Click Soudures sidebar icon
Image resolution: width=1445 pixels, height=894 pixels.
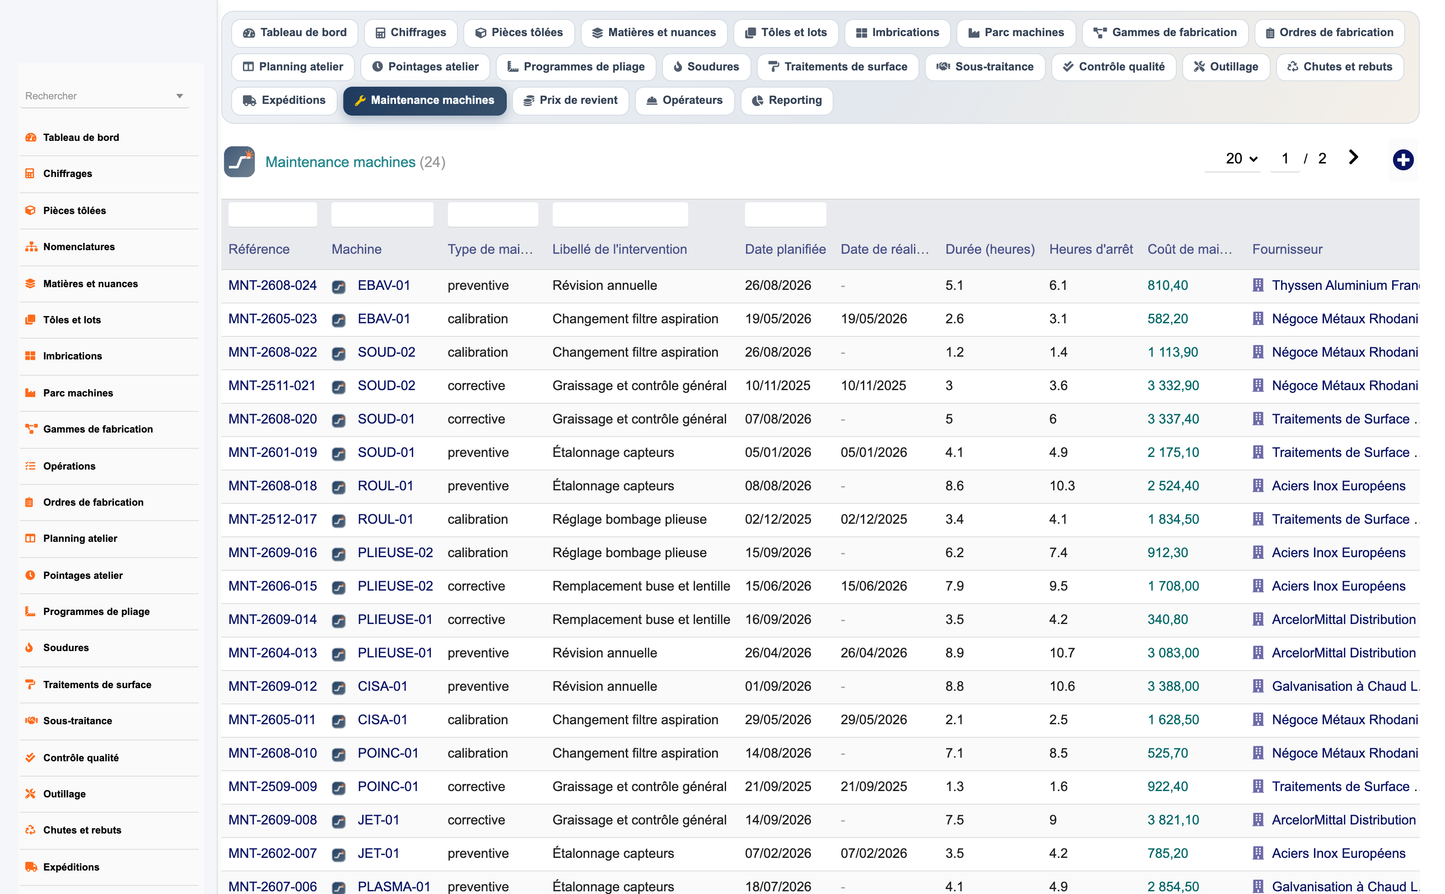tap(31, 648)
